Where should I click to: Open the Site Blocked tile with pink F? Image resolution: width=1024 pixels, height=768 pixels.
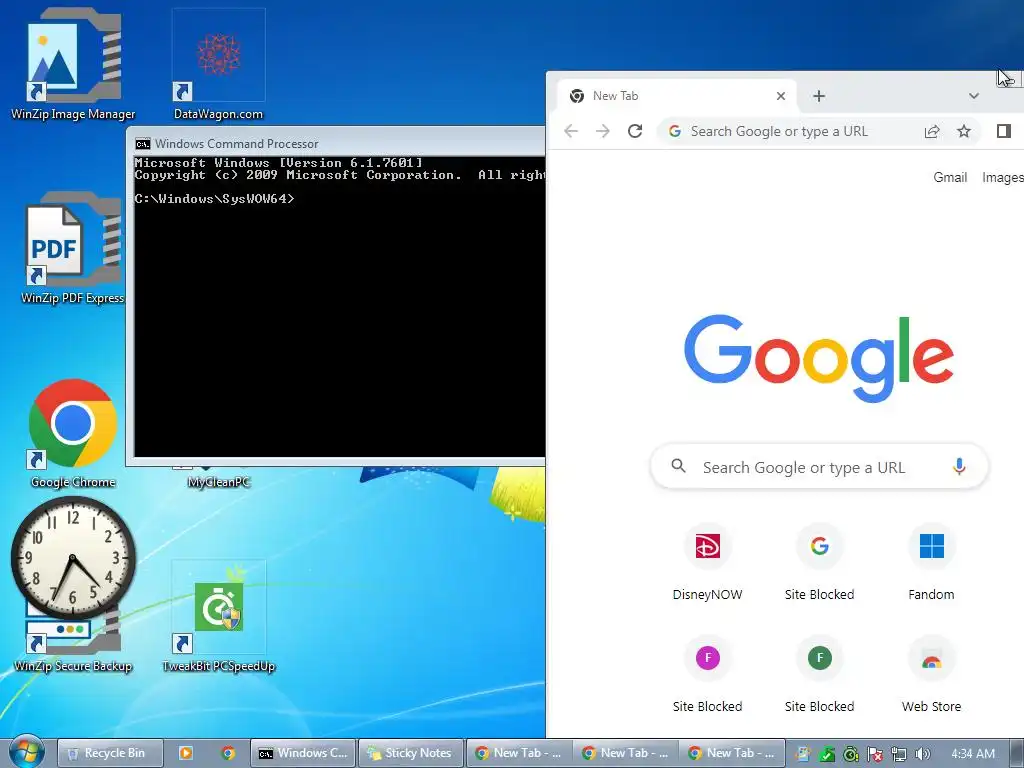pyautogui.click(x=707, y=675)
